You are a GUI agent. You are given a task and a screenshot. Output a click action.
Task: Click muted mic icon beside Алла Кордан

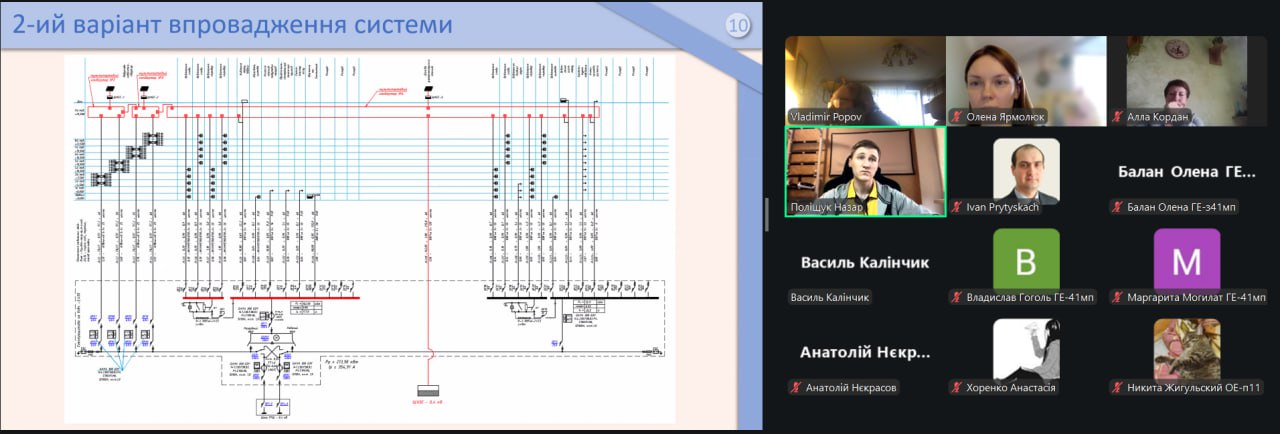coord(1118,117)
